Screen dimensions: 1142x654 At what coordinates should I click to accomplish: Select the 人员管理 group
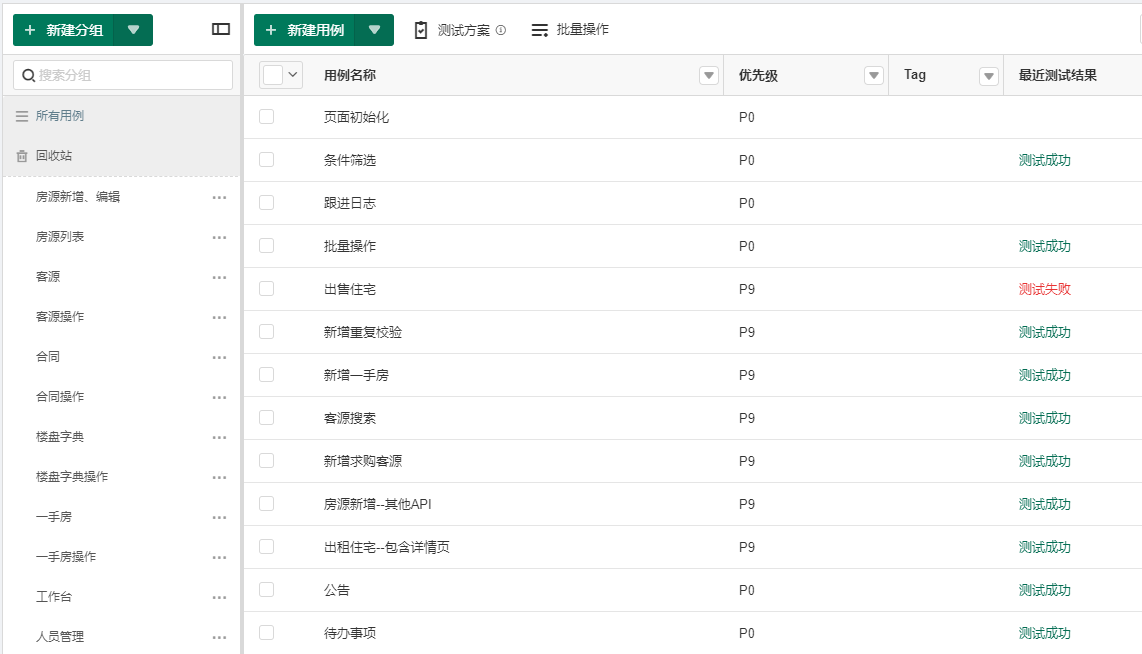pos(60,637)
